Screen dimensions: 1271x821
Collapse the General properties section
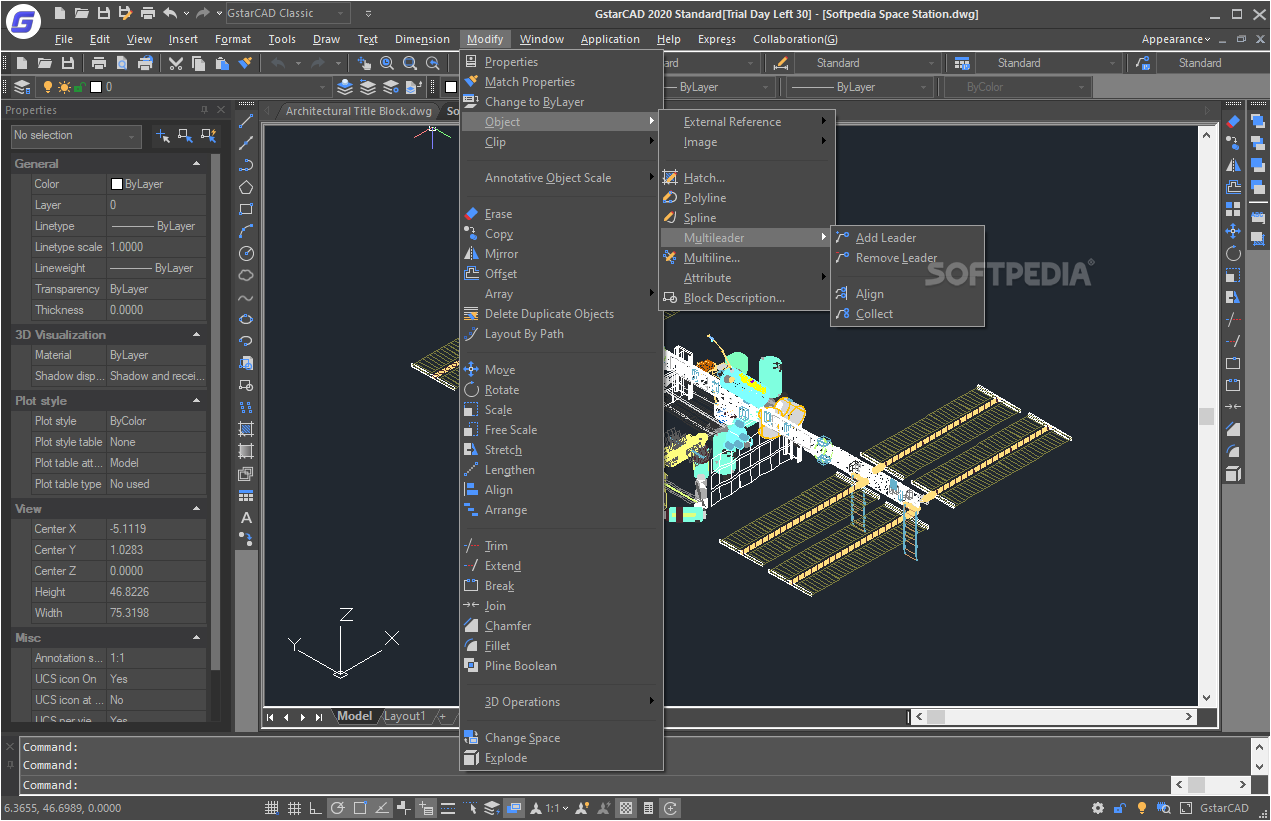(196, 163)
